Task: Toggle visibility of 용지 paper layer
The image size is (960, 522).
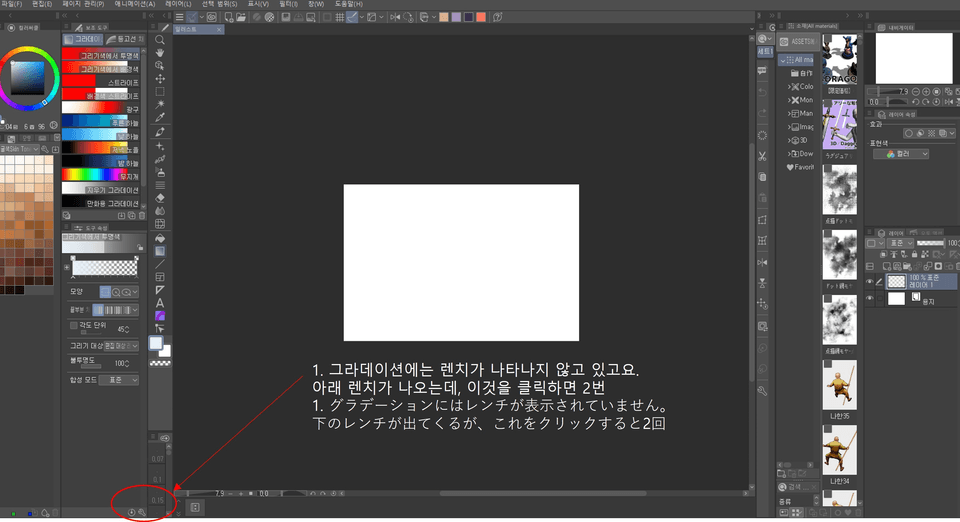Action: 869,299
